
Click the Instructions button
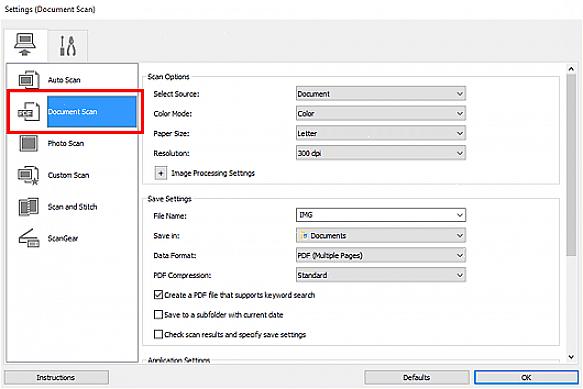tap(57, 377)
